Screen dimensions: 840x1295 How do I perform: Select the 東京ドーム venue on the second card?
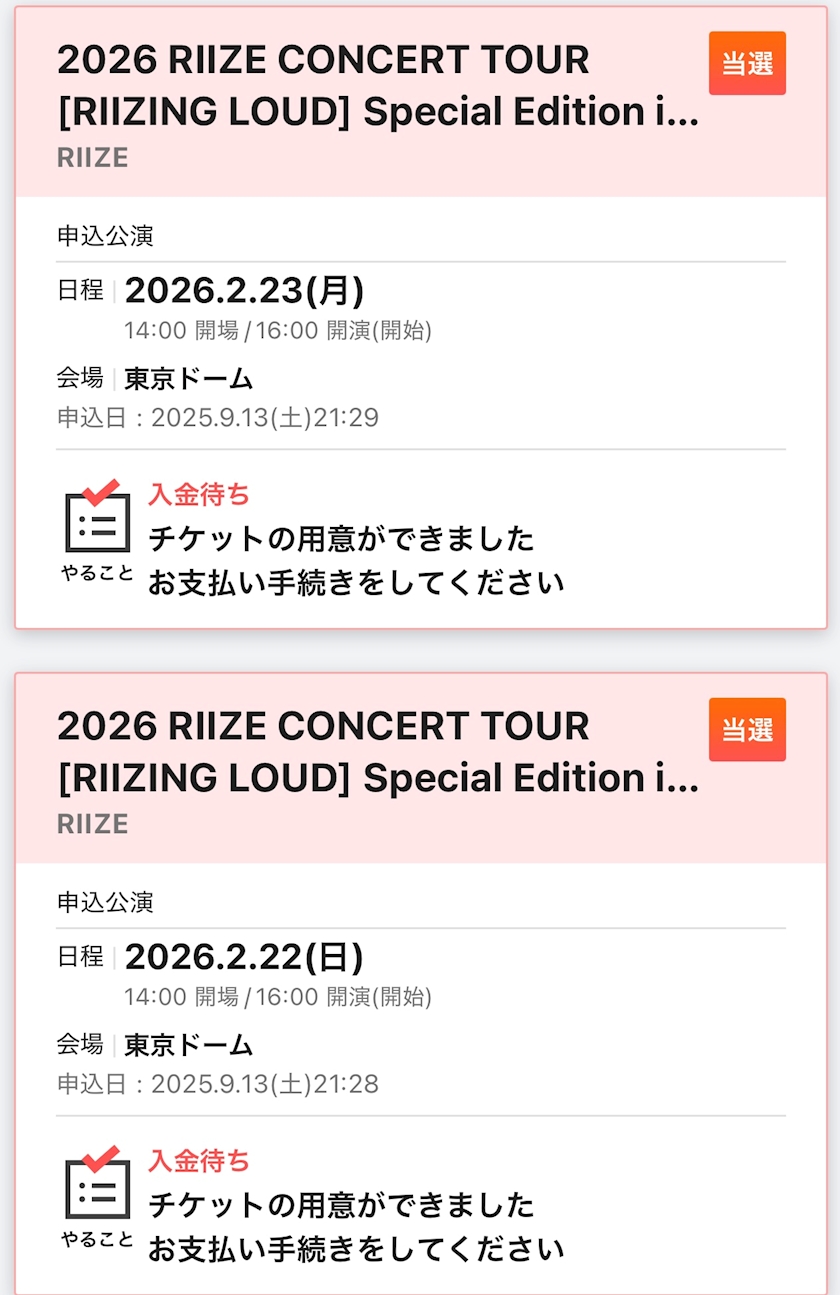(188, 1045)
